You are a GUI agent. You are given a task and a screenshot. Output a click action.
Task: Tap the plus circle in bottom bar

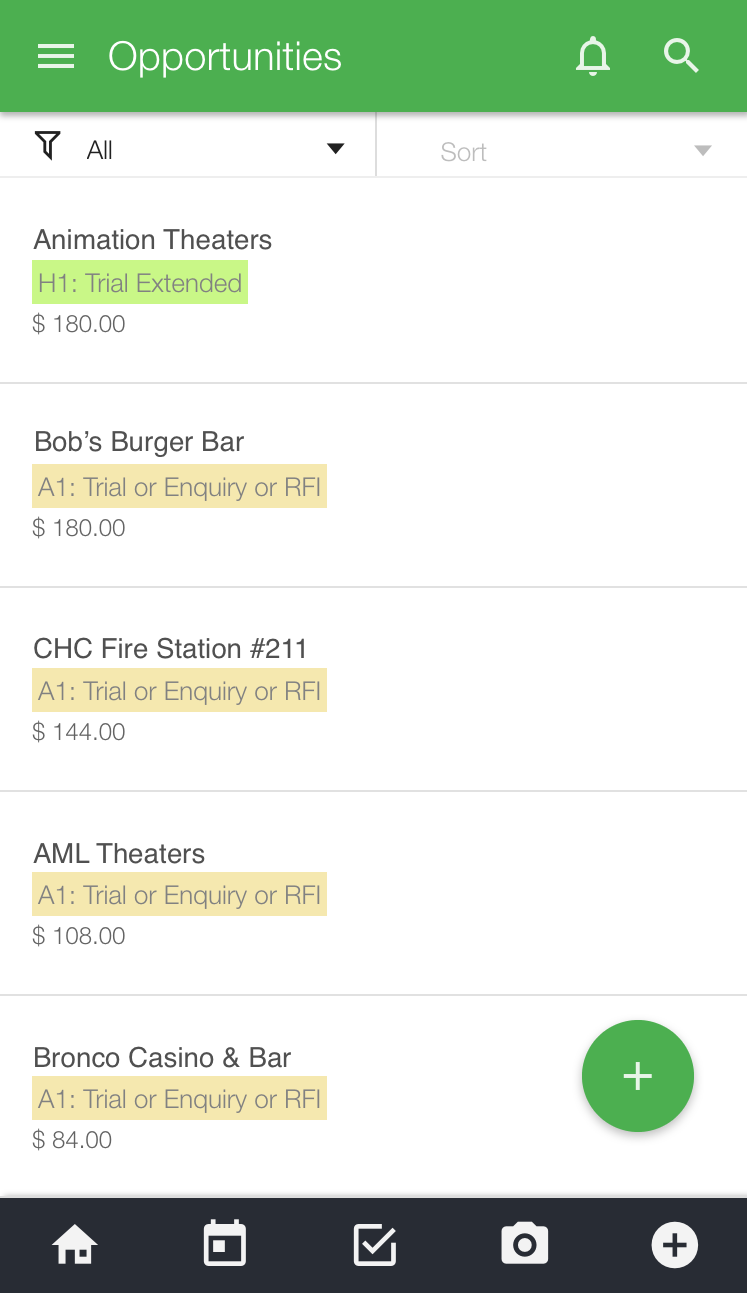tap(674, 1245)
